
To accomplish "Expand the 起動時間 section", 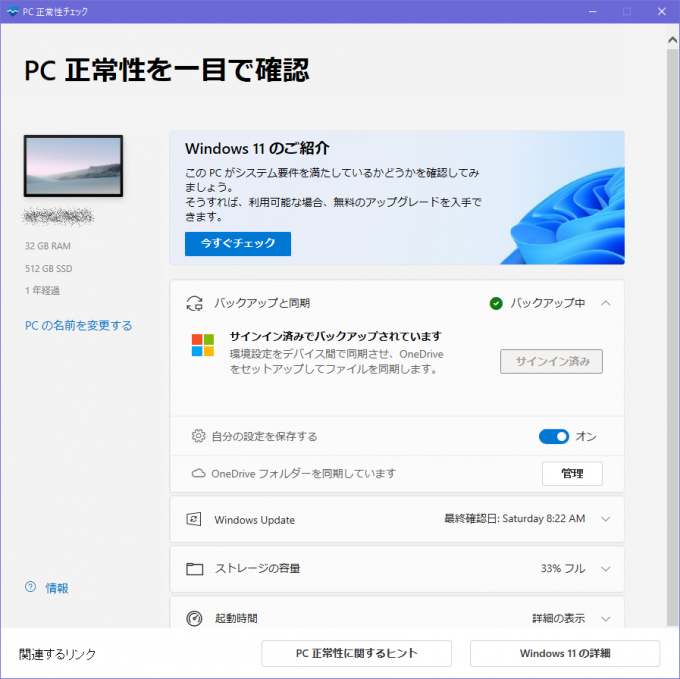I will click(x=606, y=619).
